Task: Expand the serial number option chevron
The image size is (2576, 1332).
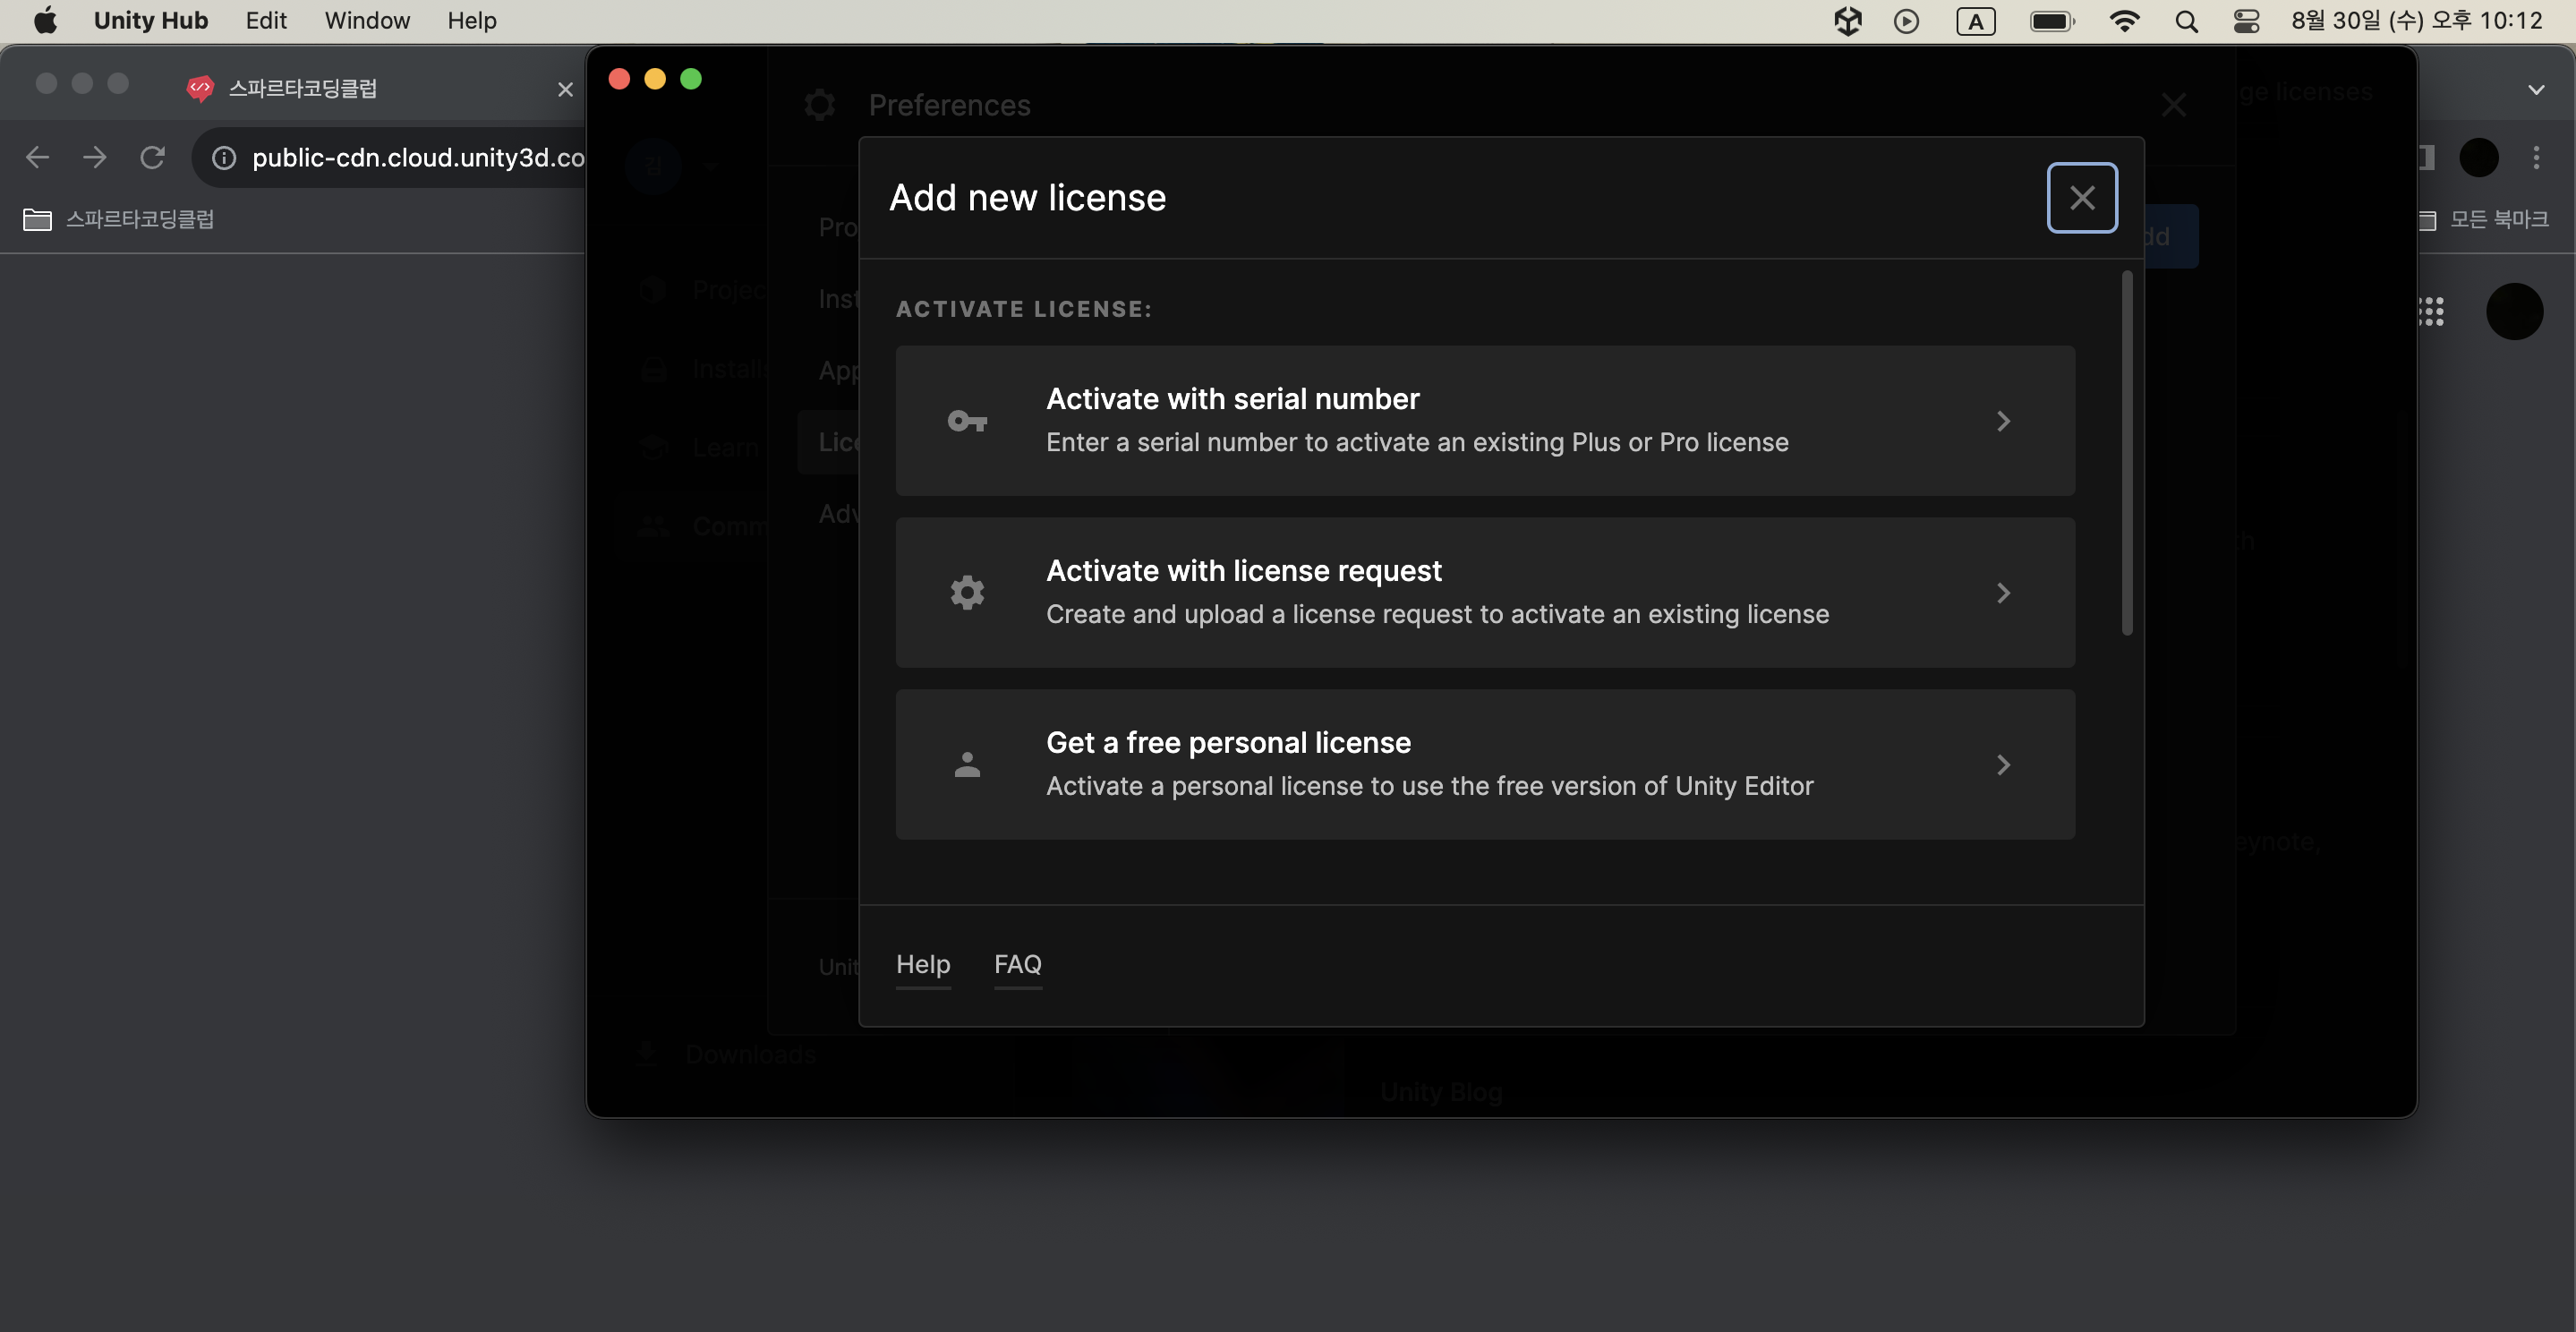Action: [x=2003, y=421]
